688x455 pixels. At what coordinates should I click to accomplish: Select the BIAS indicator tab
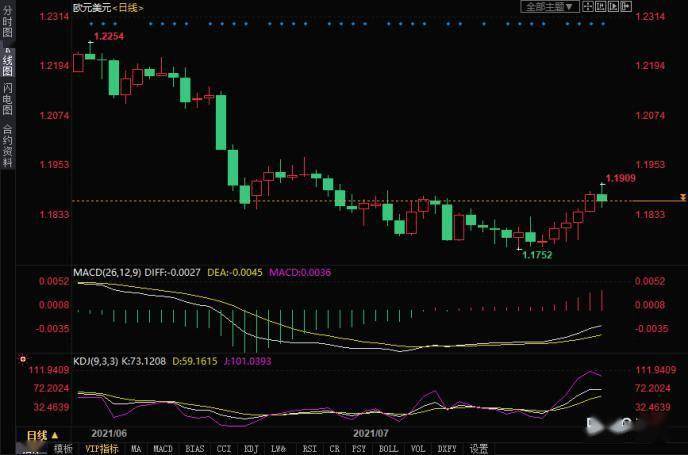[194, 449]
